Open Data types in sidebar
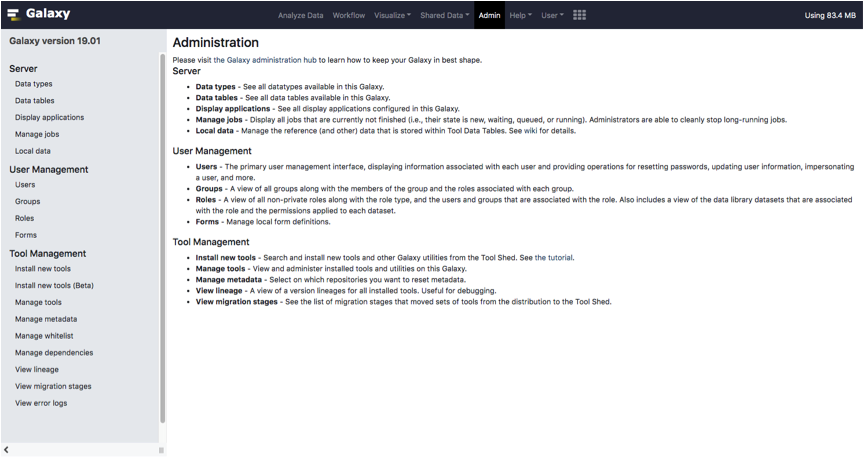The image size is (864, 458). [x=34, y=84]
